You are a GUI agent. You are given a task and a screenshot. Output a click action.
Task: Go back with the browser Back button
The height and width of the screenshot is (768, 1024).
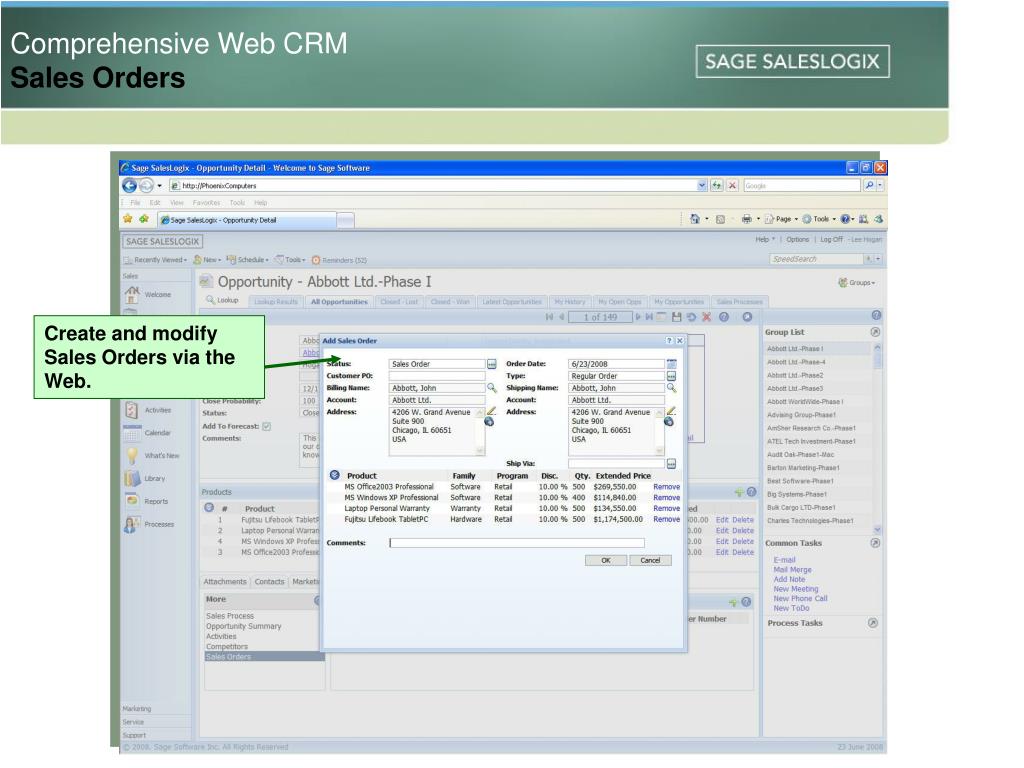129,186
